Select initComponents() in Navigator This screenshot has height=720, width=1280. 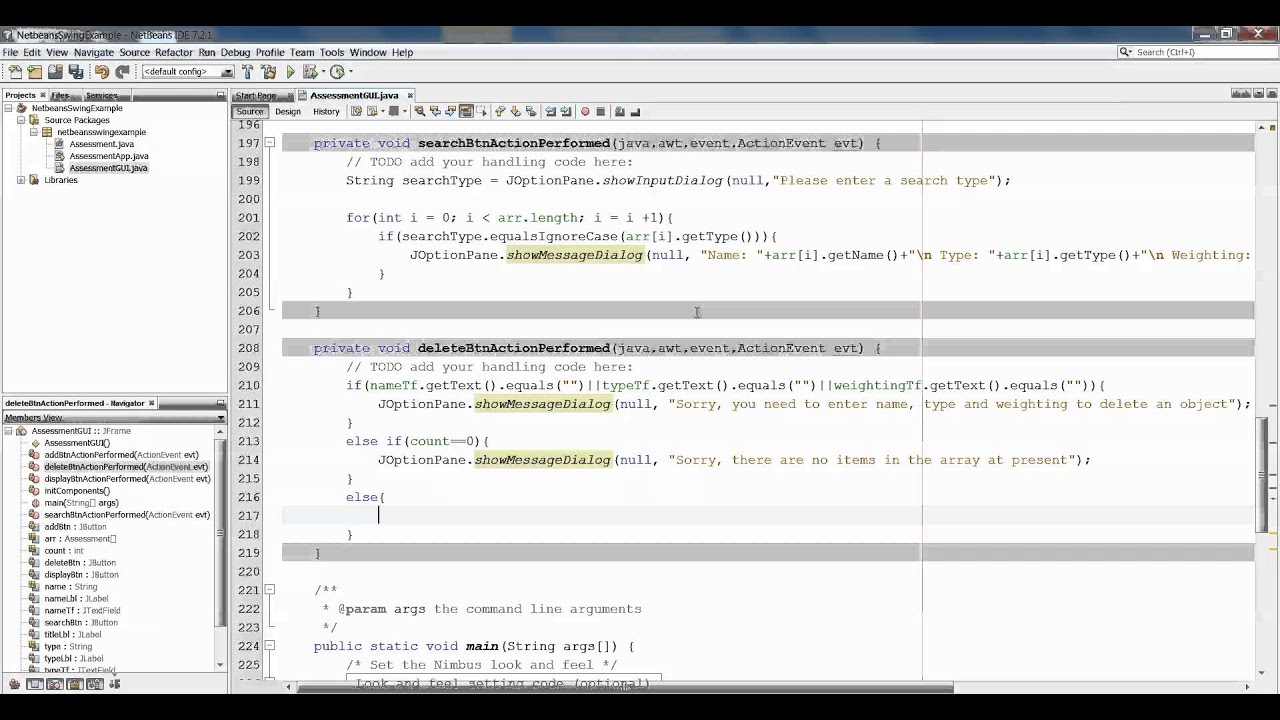tap(77, 491)
